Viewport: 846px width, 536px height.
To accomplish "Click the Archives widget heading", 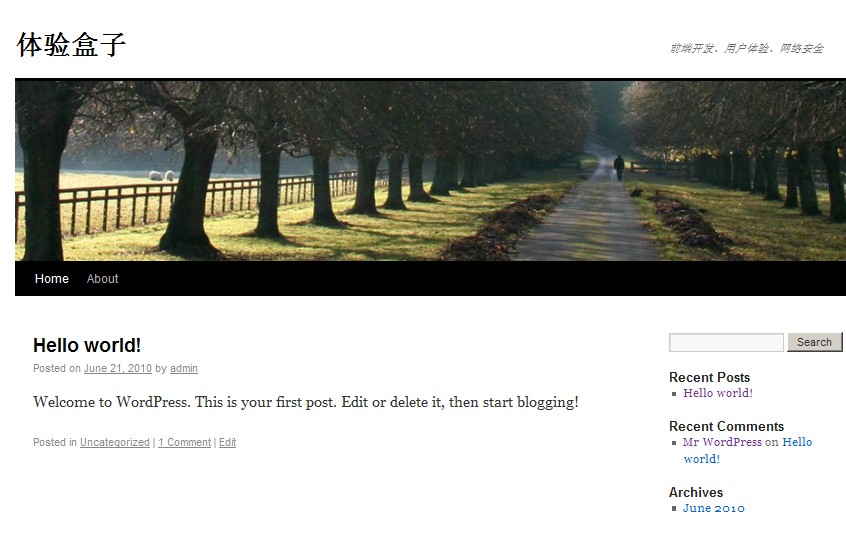I will click(696, 492).
